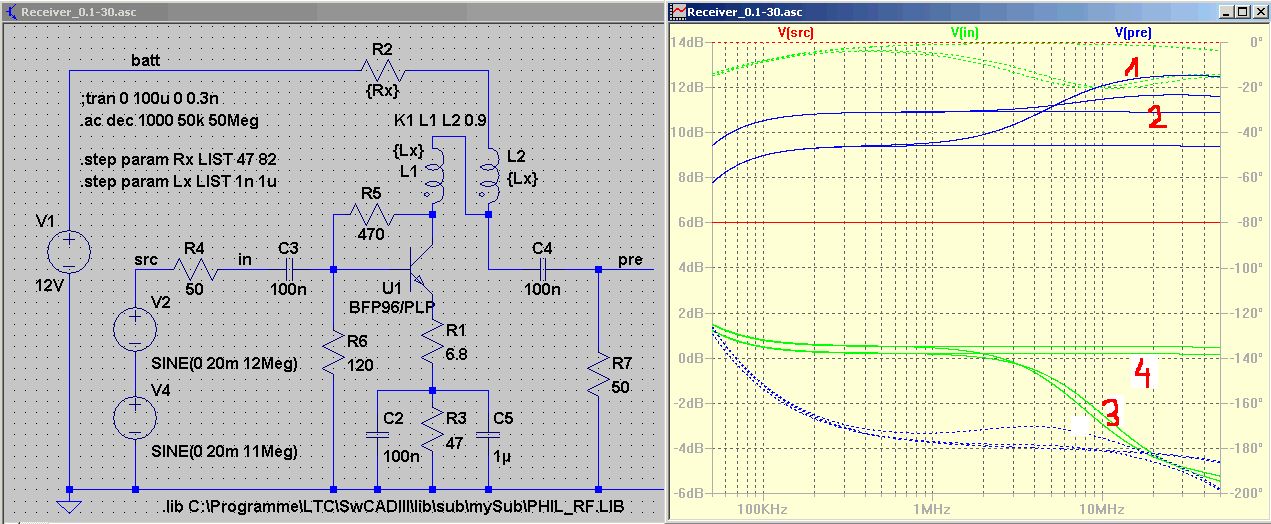
Task: Select the C4 output capacitor symbol
Action: (x=542, y=270)
